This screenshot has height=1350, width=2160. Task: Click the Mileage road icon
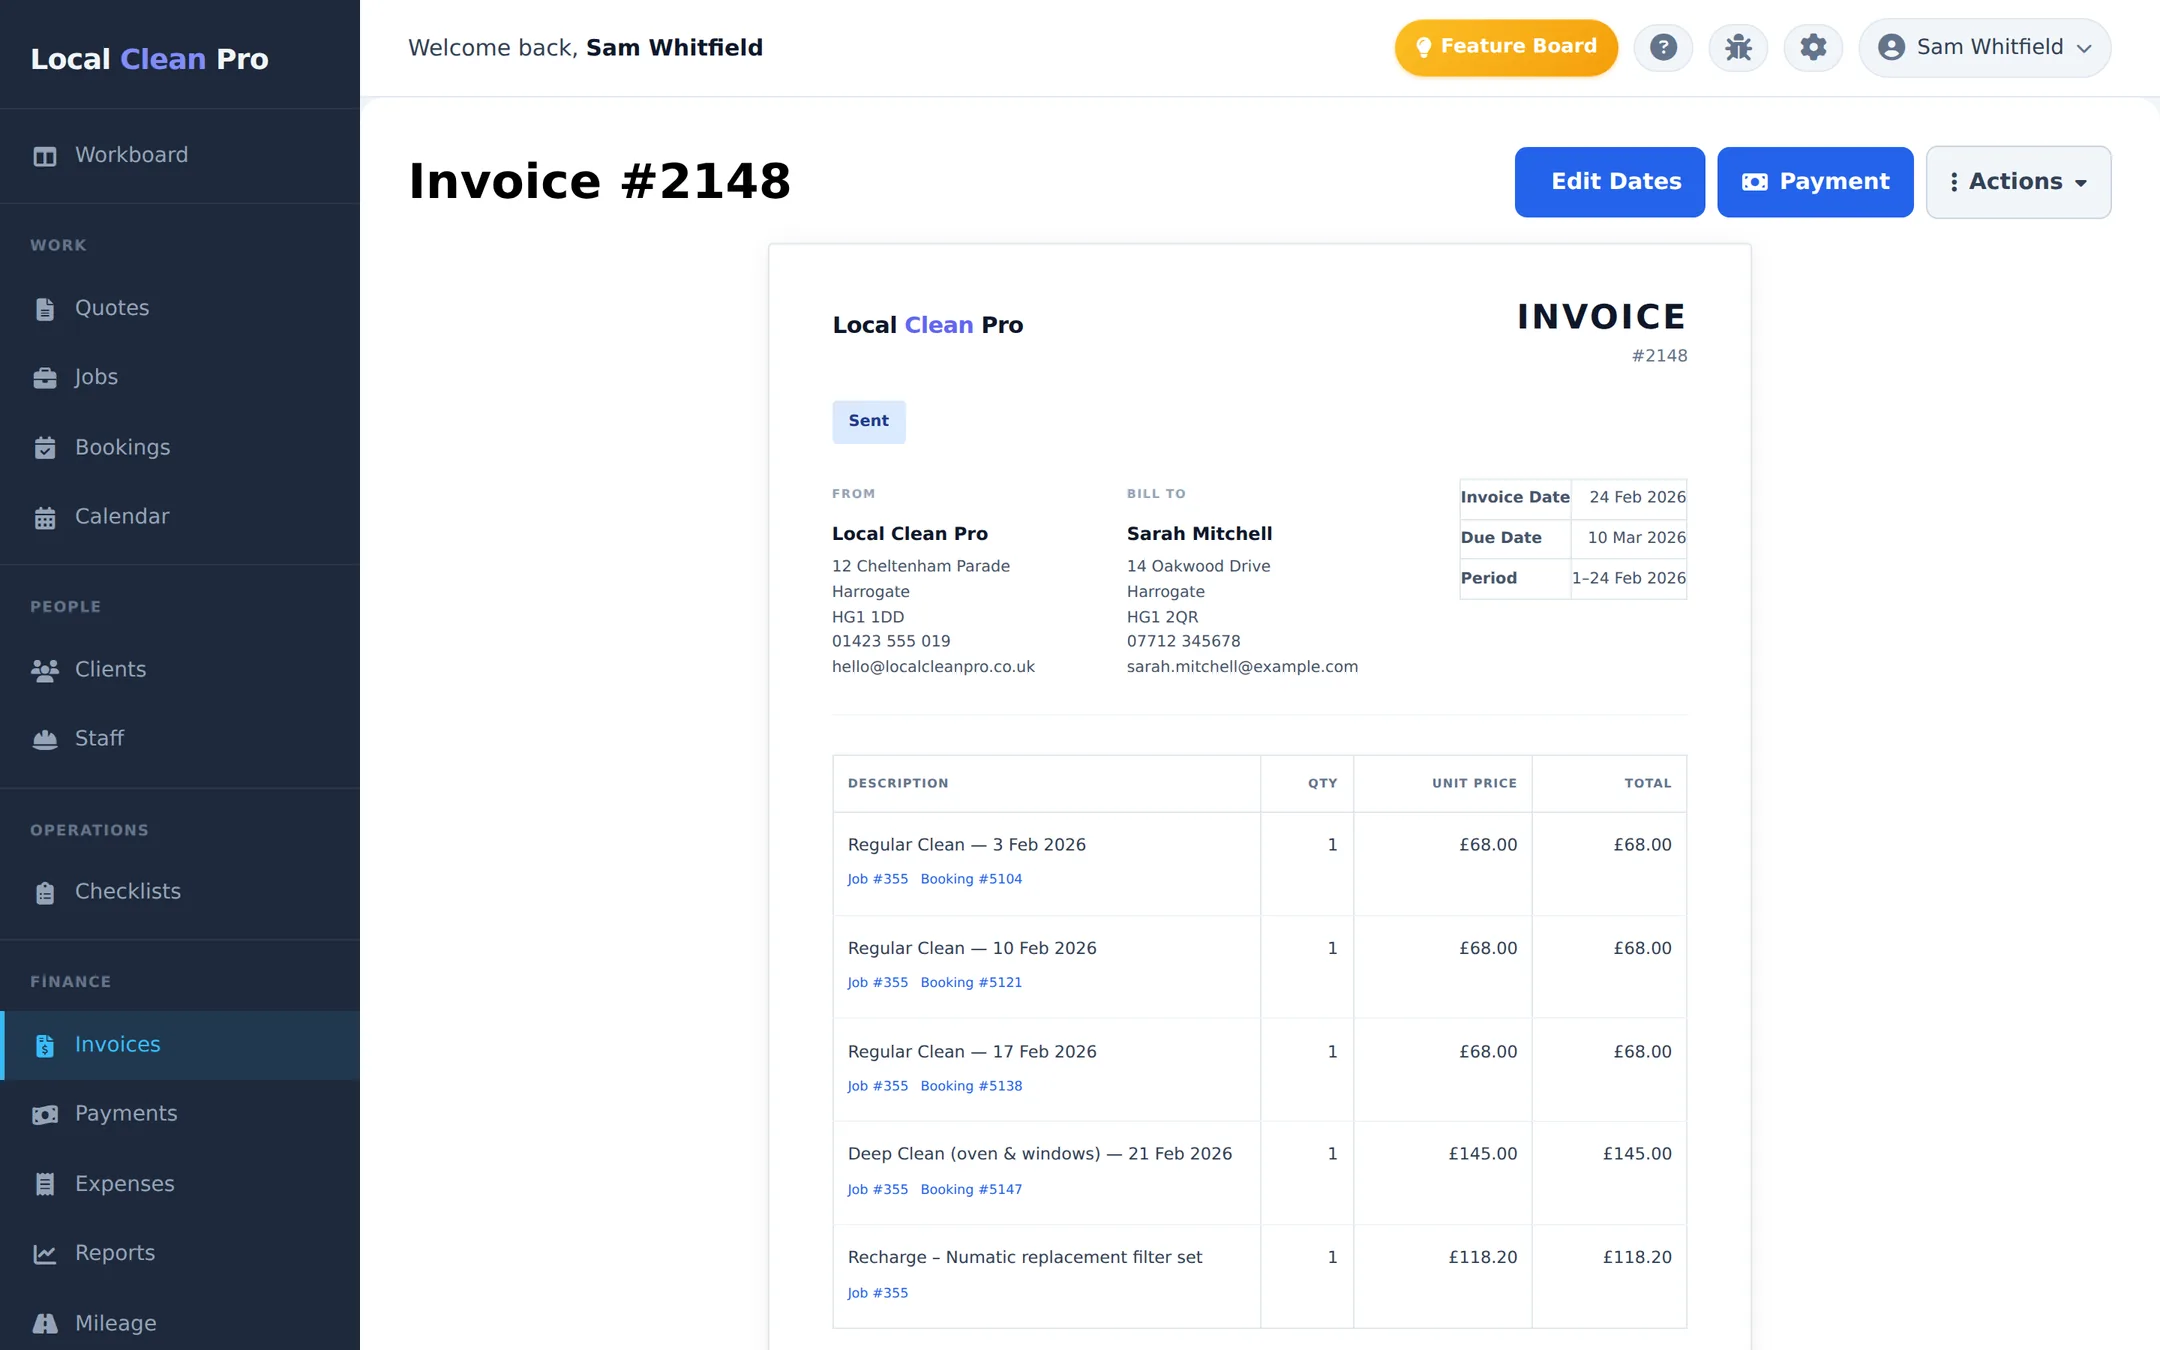pos(45,1323)
